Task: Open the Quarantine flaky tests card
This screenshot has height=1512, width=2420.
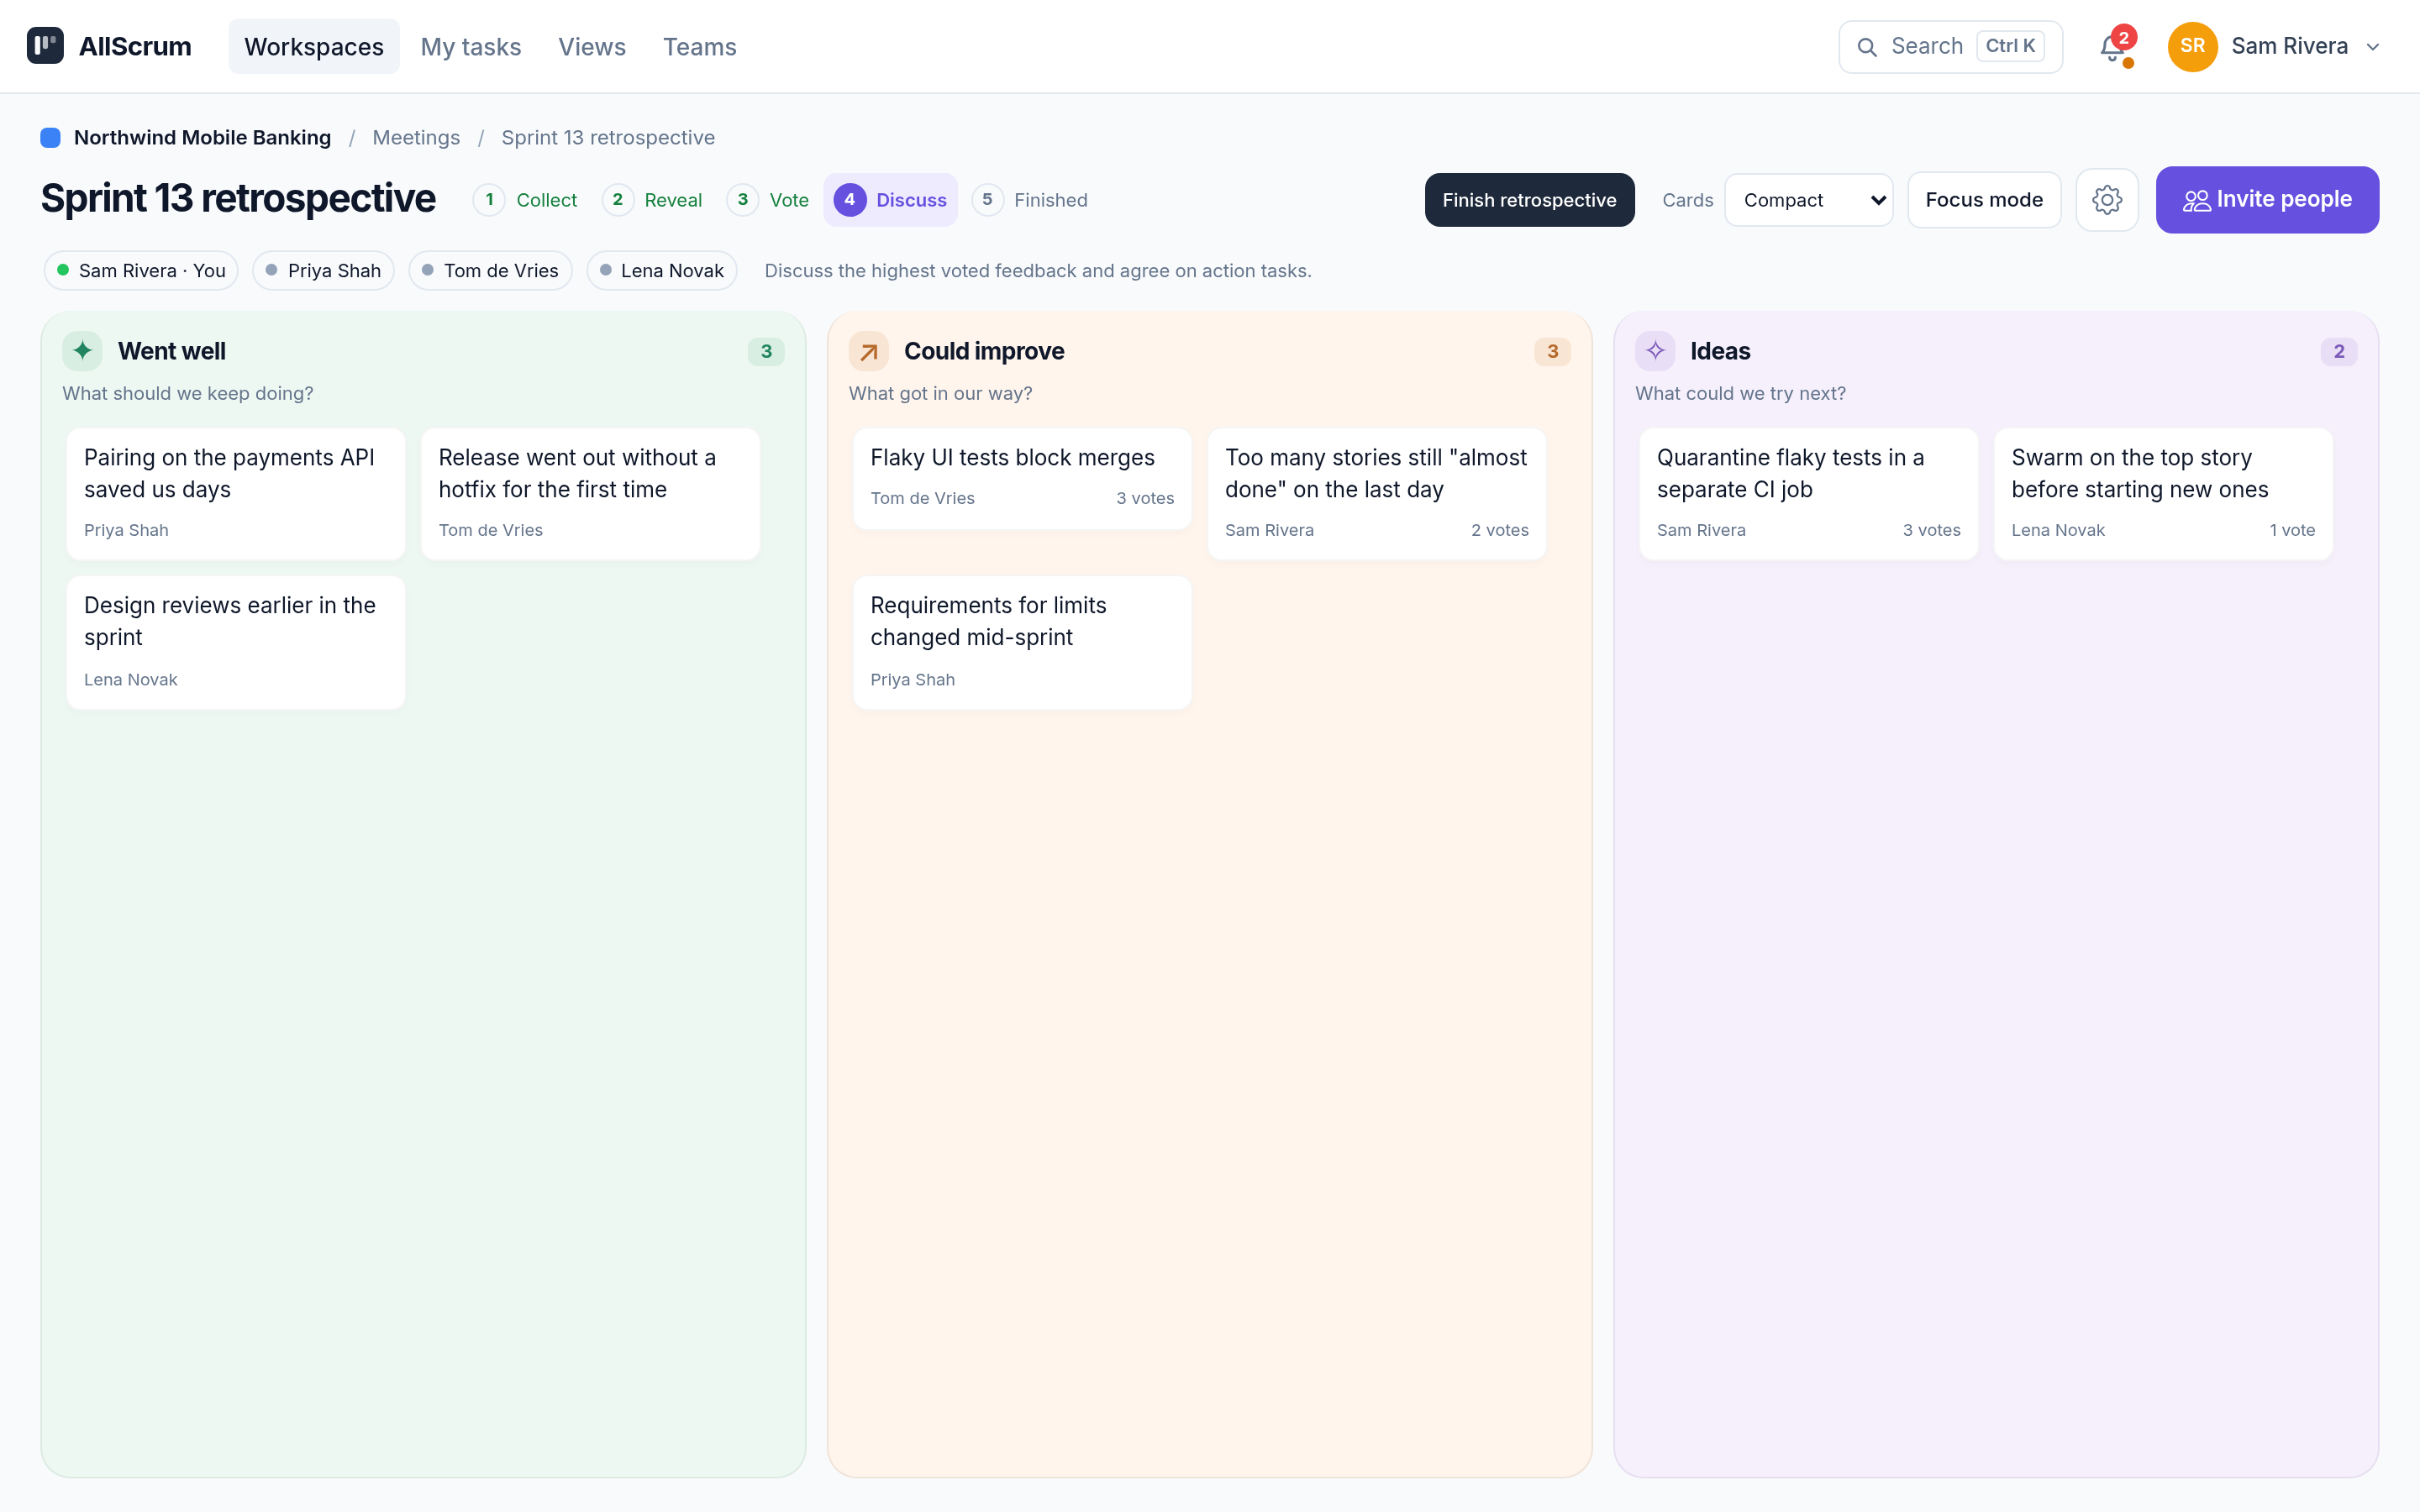Action: pos(1809,494)
